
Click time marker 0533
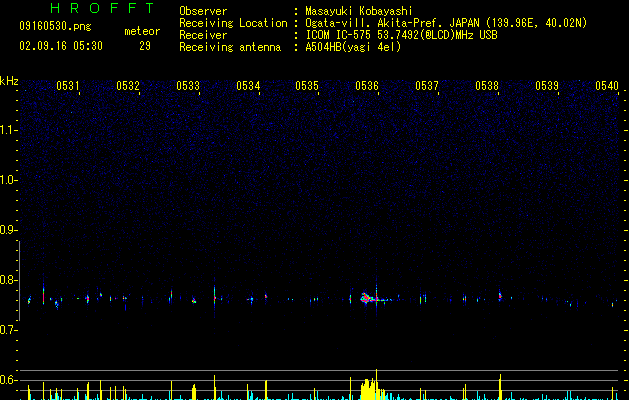click(x=188, y=86)
